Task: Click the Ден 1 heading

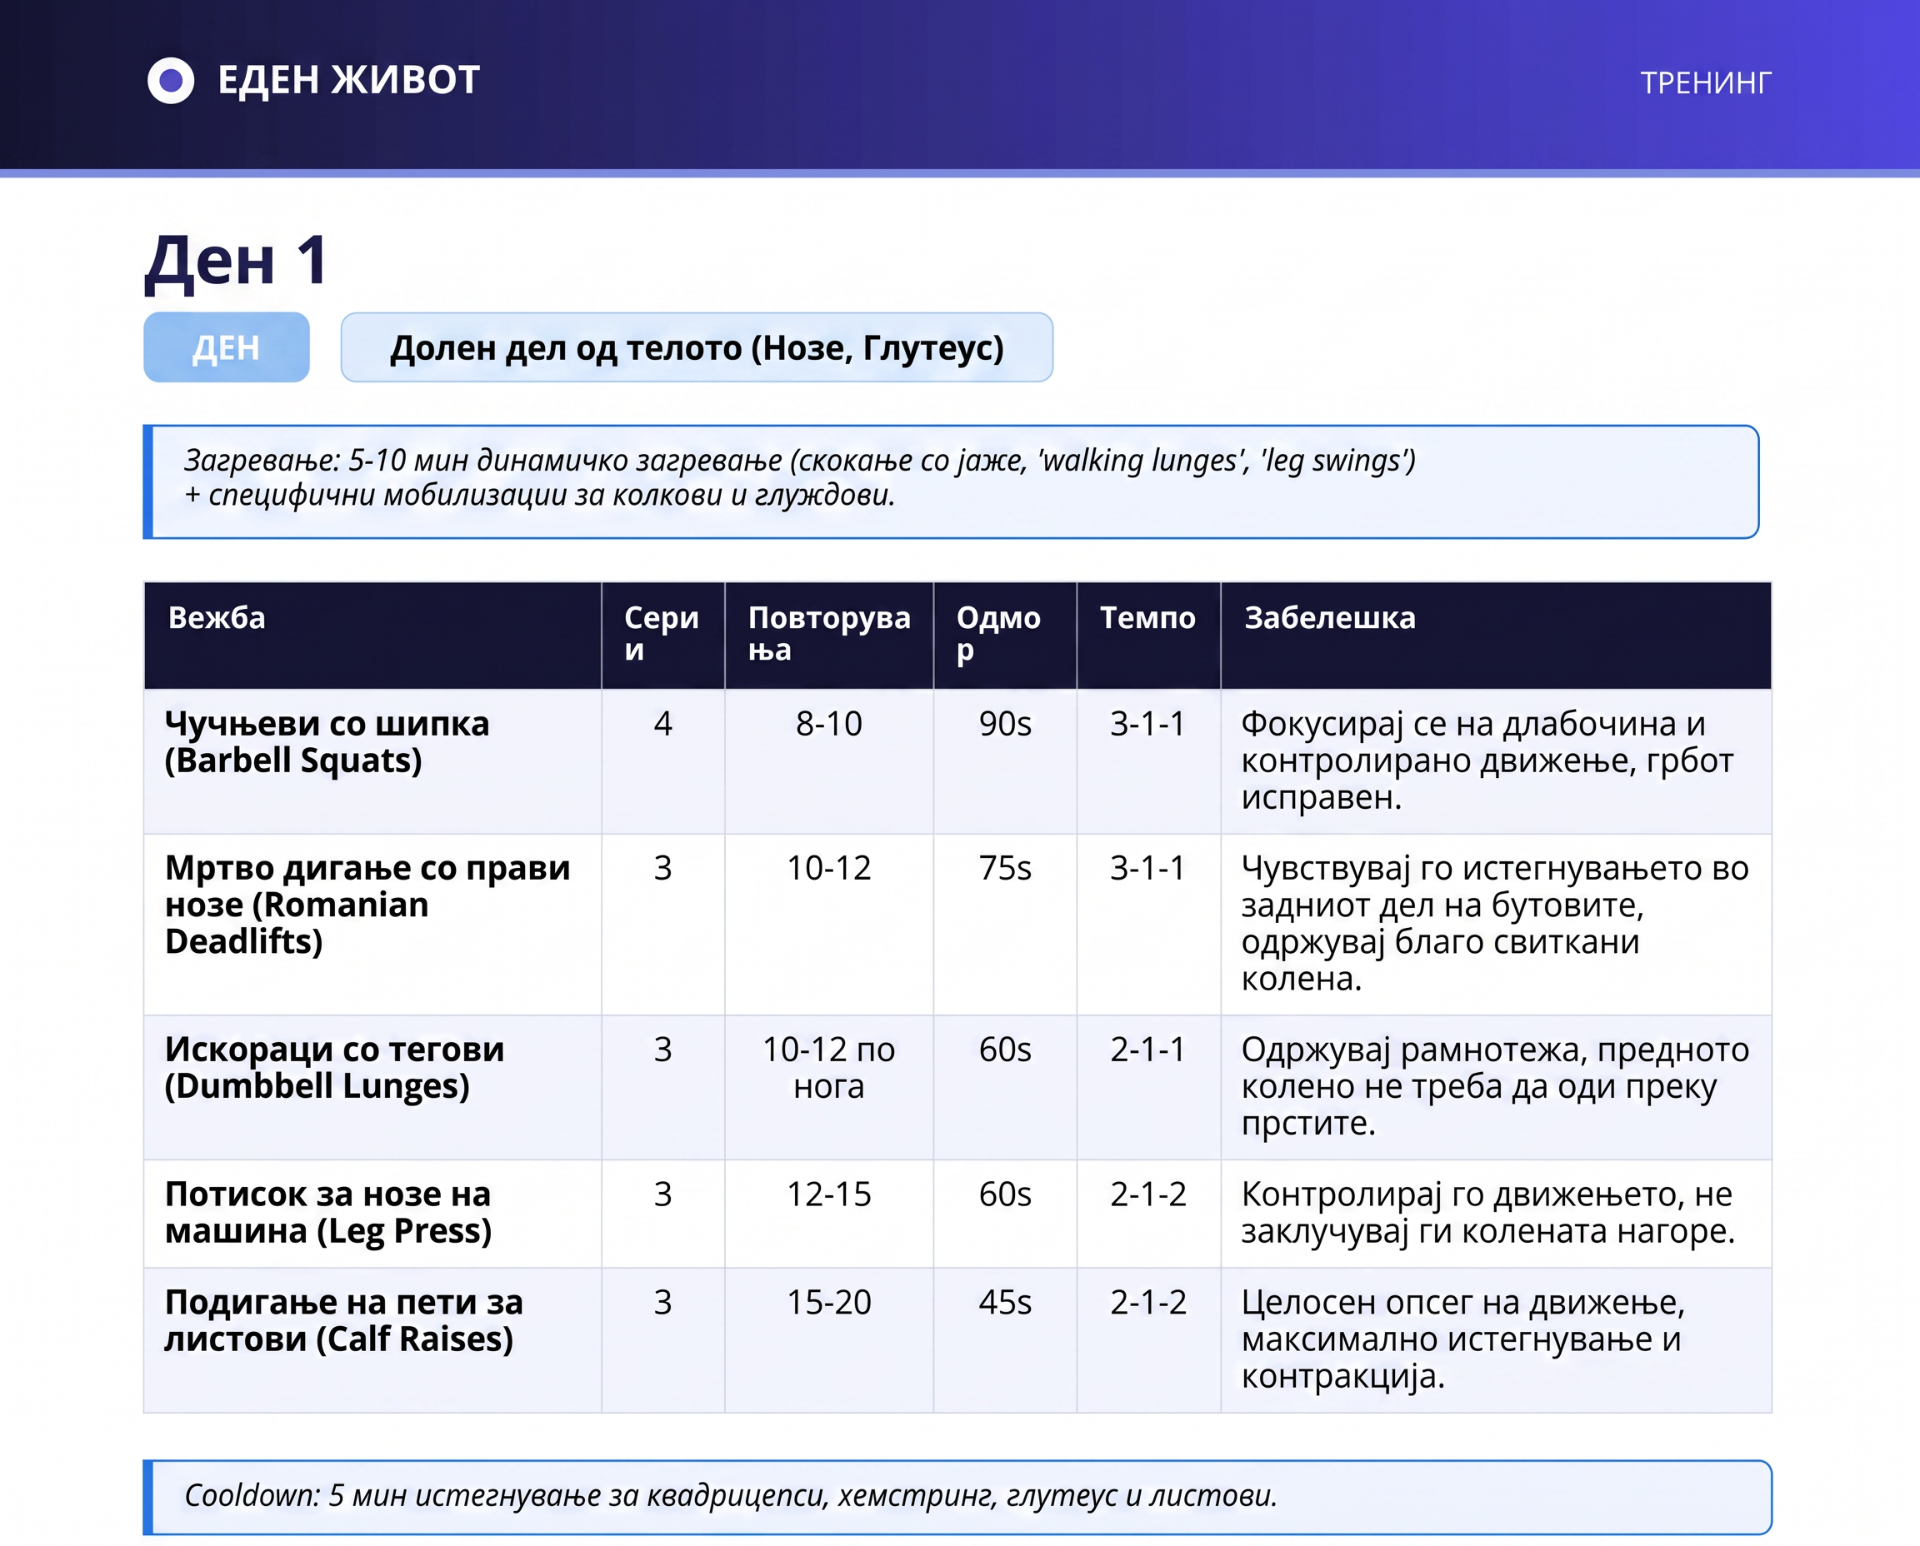Action: pyautogui.click(x=236, y=260)
